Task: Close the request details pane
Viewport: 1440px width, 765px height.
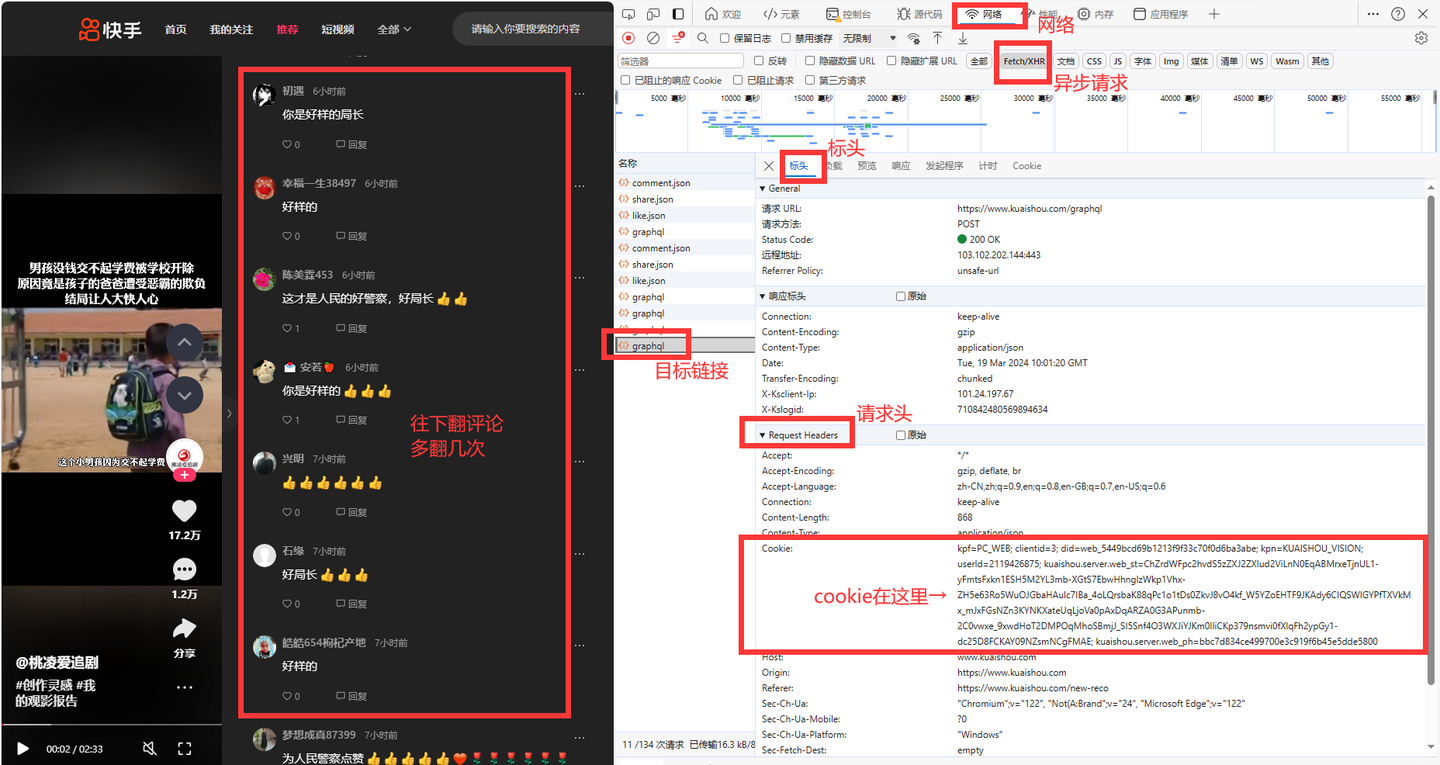Action: click(x=768, y=166)
